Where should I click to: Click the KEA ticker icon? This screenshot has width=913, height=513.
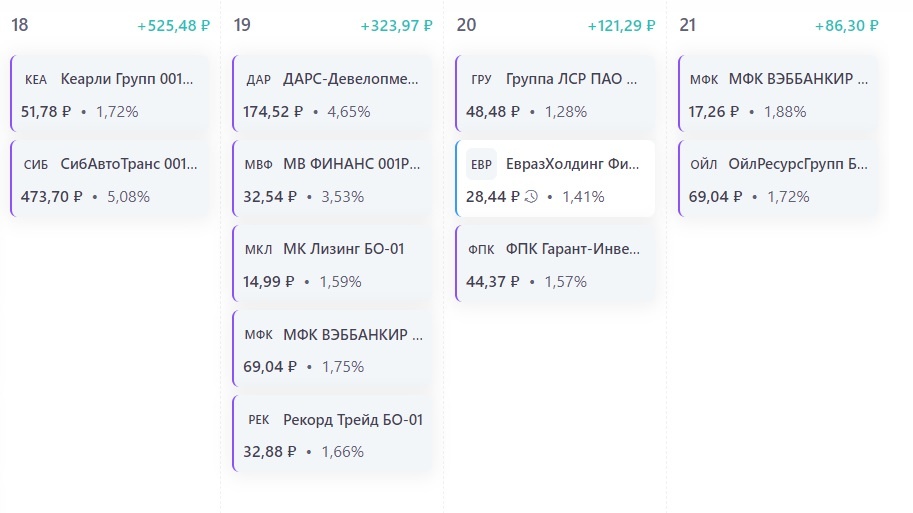click(36, 79)
